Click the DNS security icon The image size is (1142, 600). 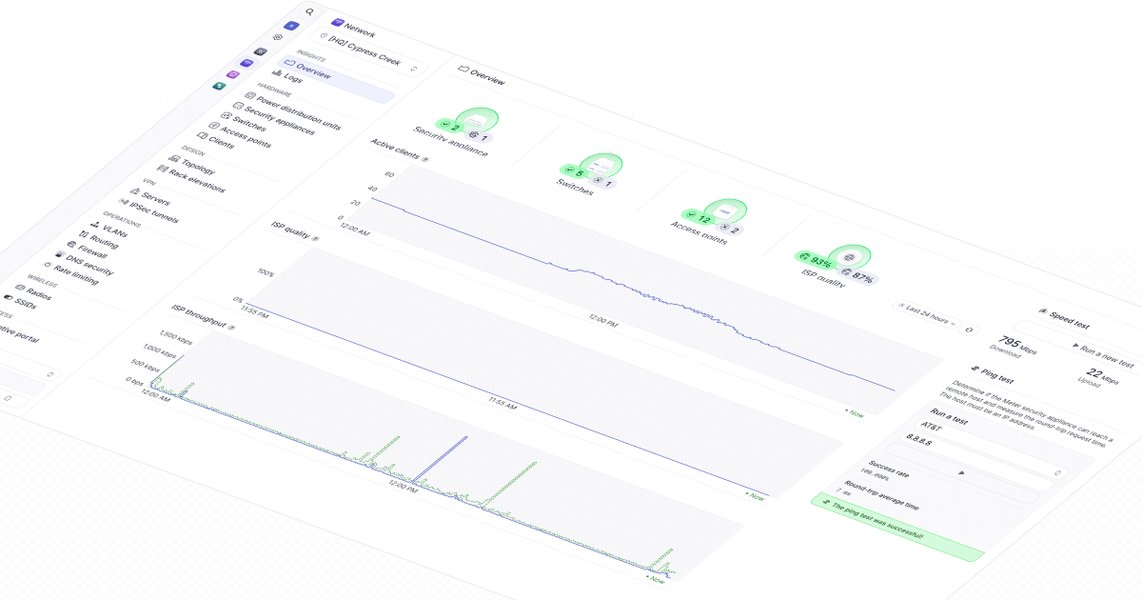tap(59, 255)
